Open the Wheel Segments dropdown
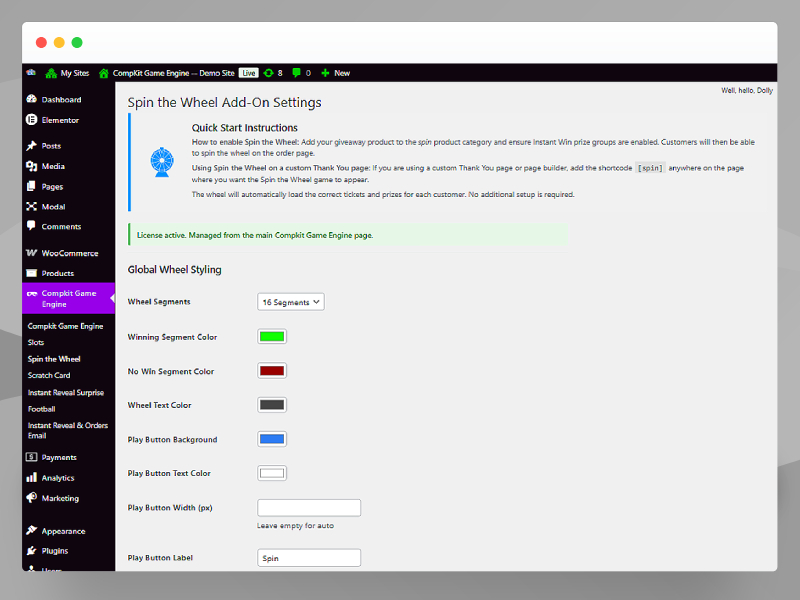 tap(290, 301)
